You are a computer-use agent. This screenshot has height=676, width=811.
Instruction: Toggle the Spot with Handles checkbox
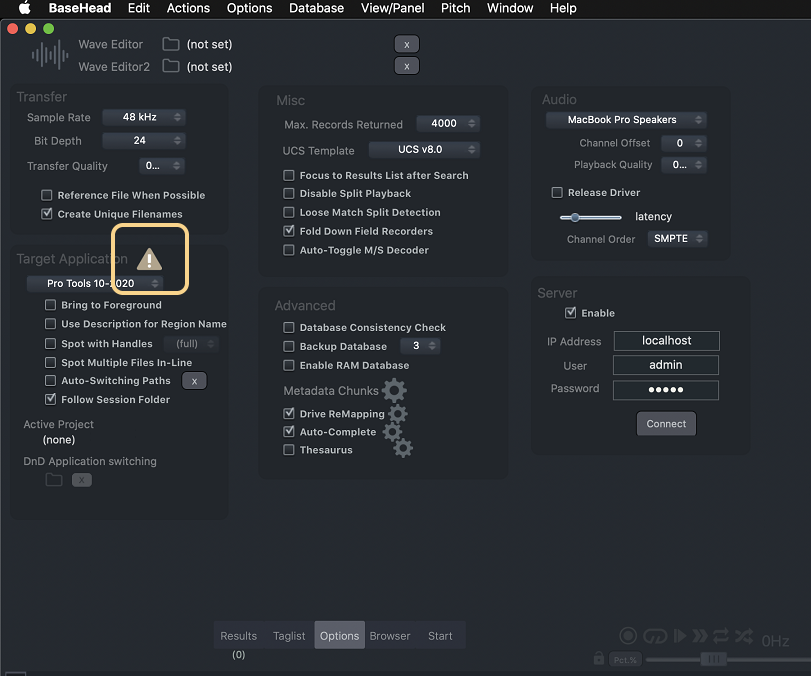[x=50, y=343]
